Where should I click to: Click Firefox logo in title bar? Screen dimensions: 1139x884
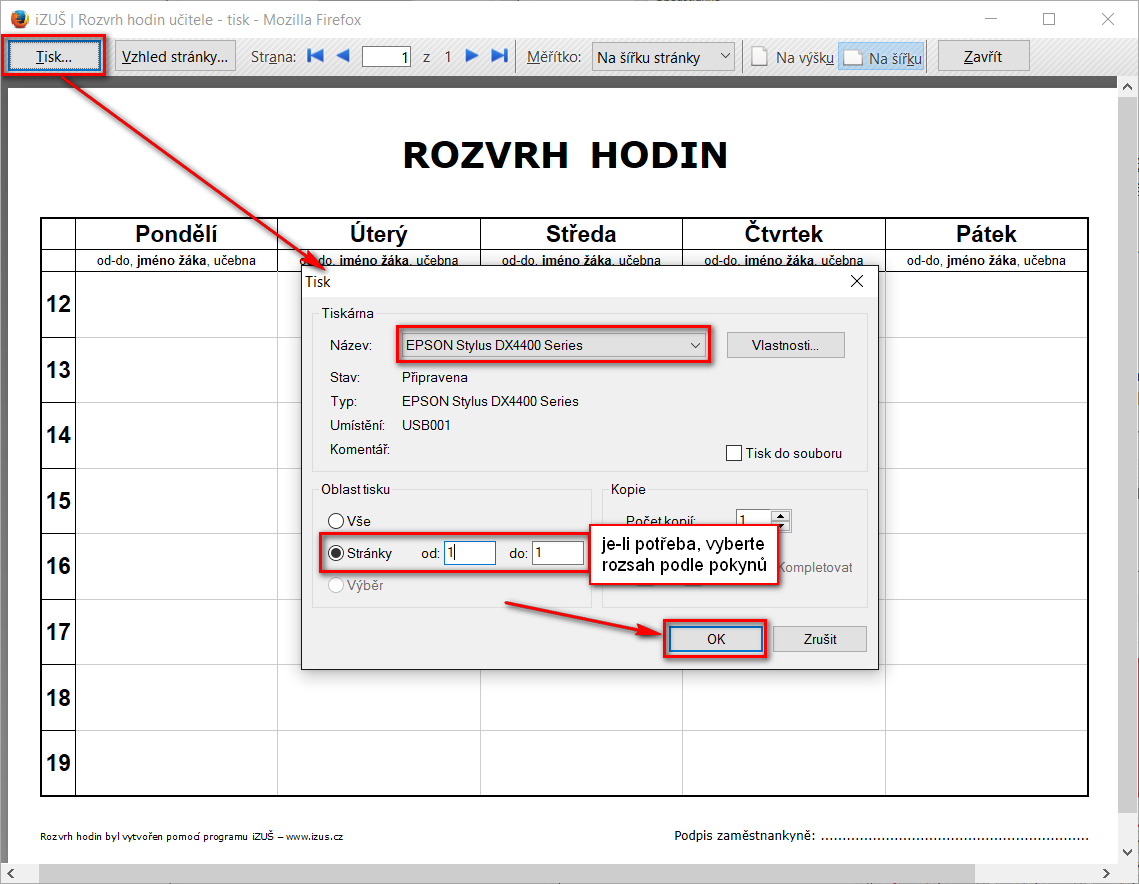coord(18,19)
